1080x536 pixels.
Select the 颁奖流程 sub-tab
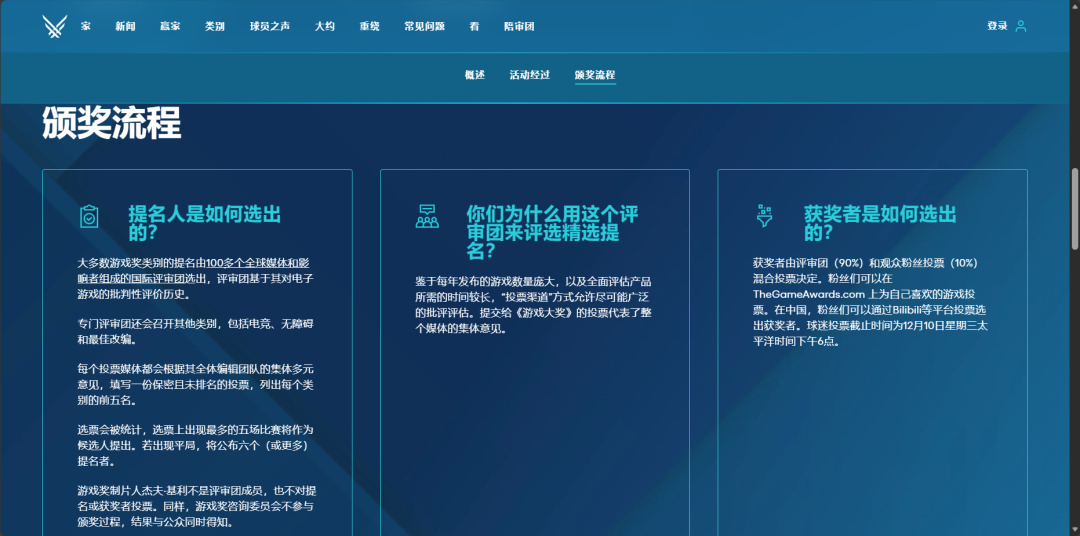point(595,75)
